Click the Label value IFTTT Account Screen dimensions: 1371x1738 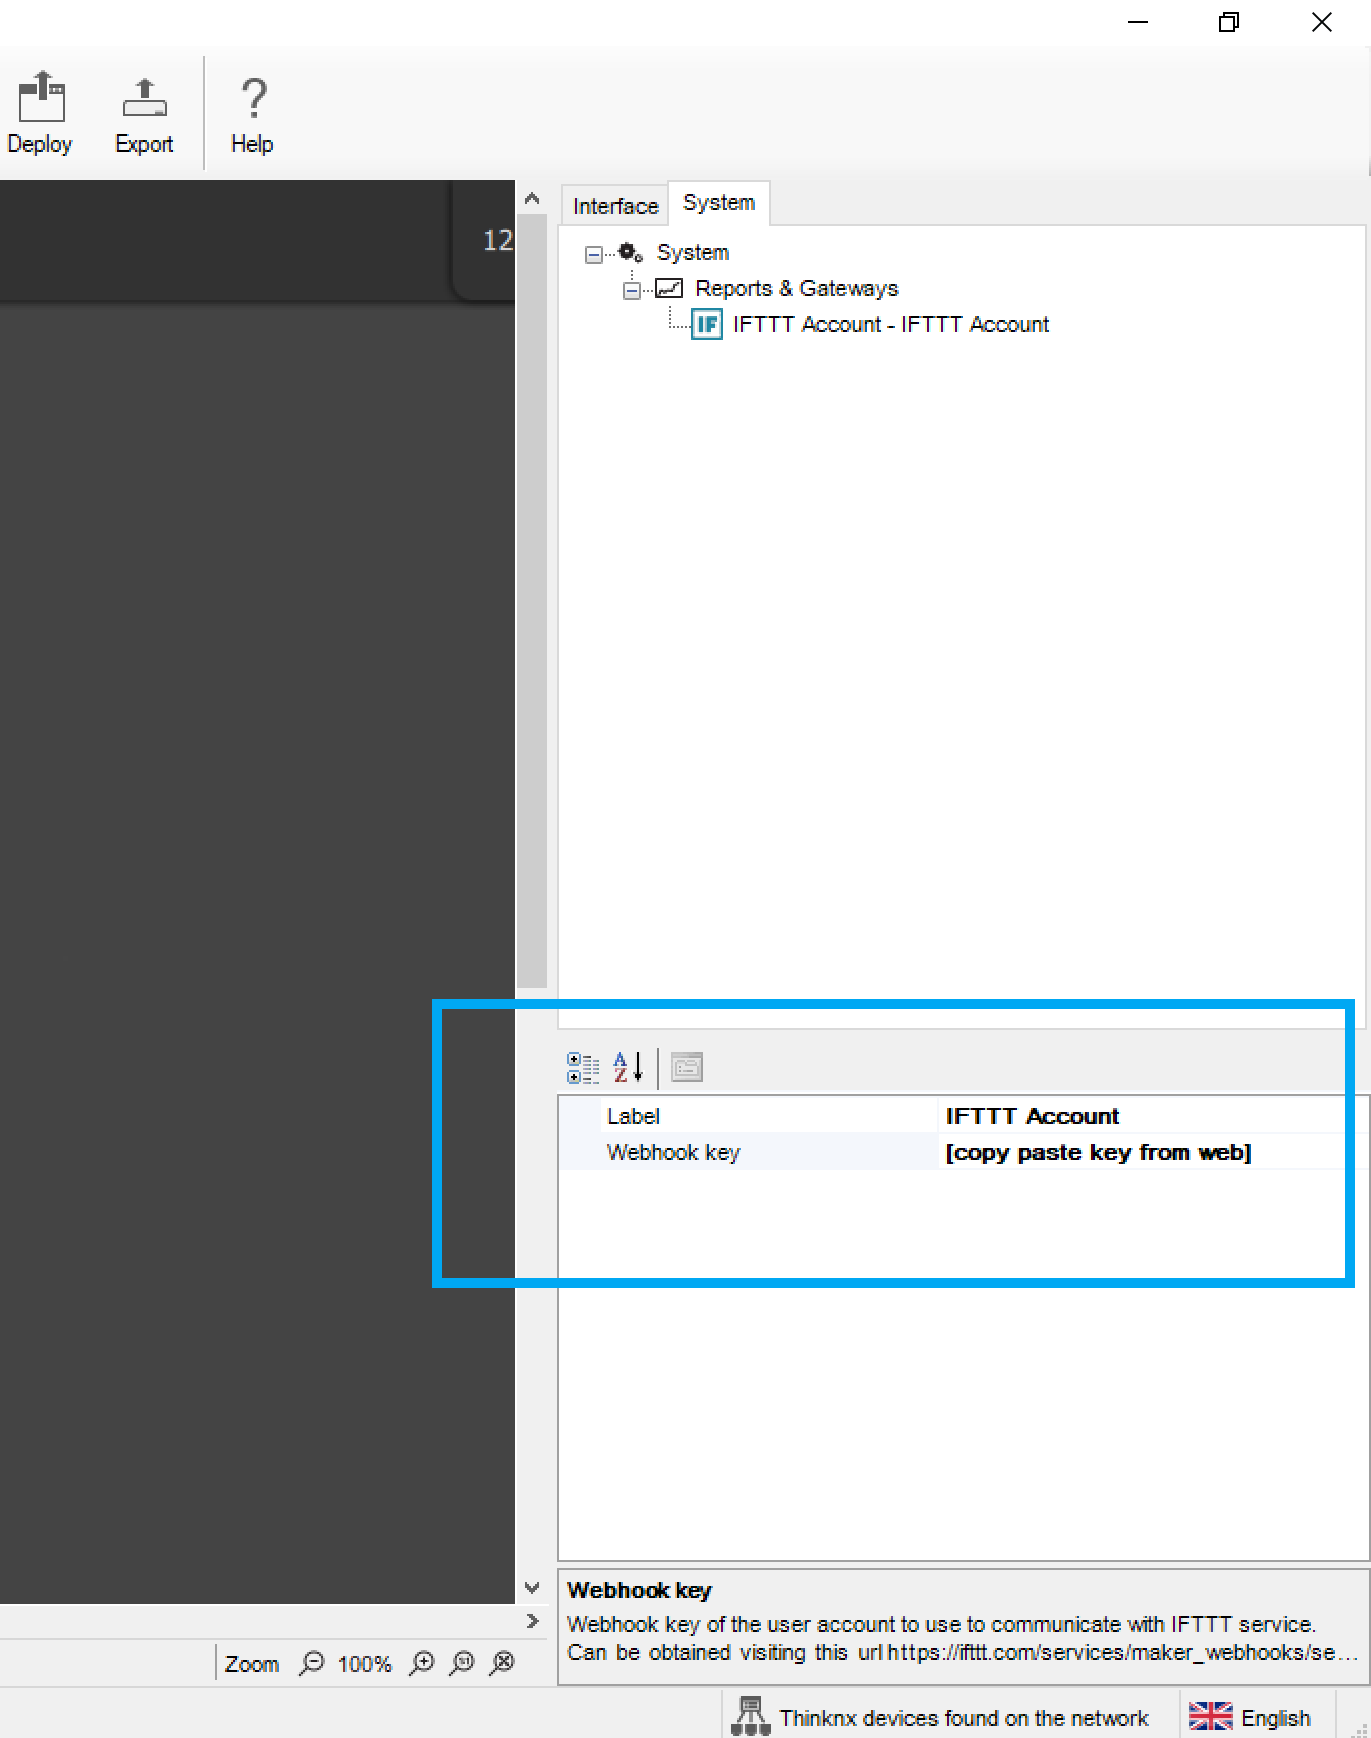click(1140, 1116)
